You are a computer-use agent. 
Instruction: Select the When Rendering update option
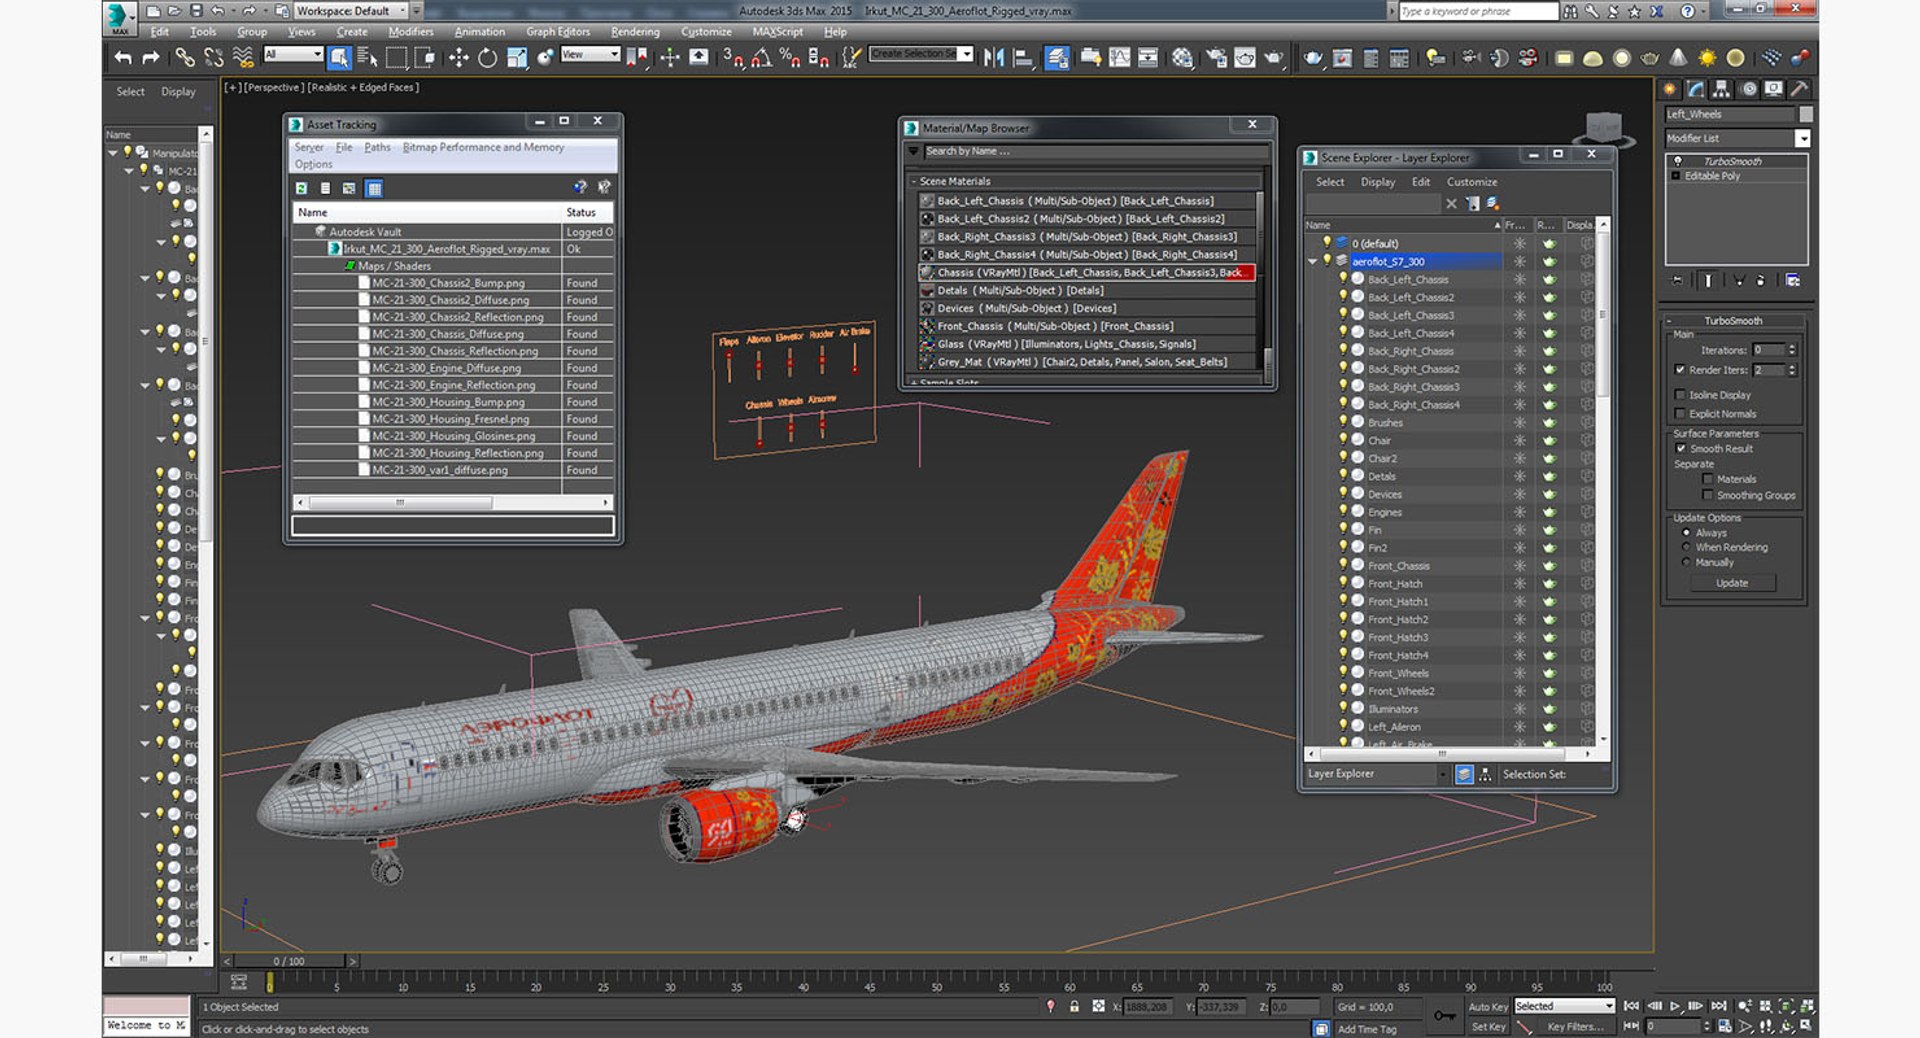point(1686,548)
